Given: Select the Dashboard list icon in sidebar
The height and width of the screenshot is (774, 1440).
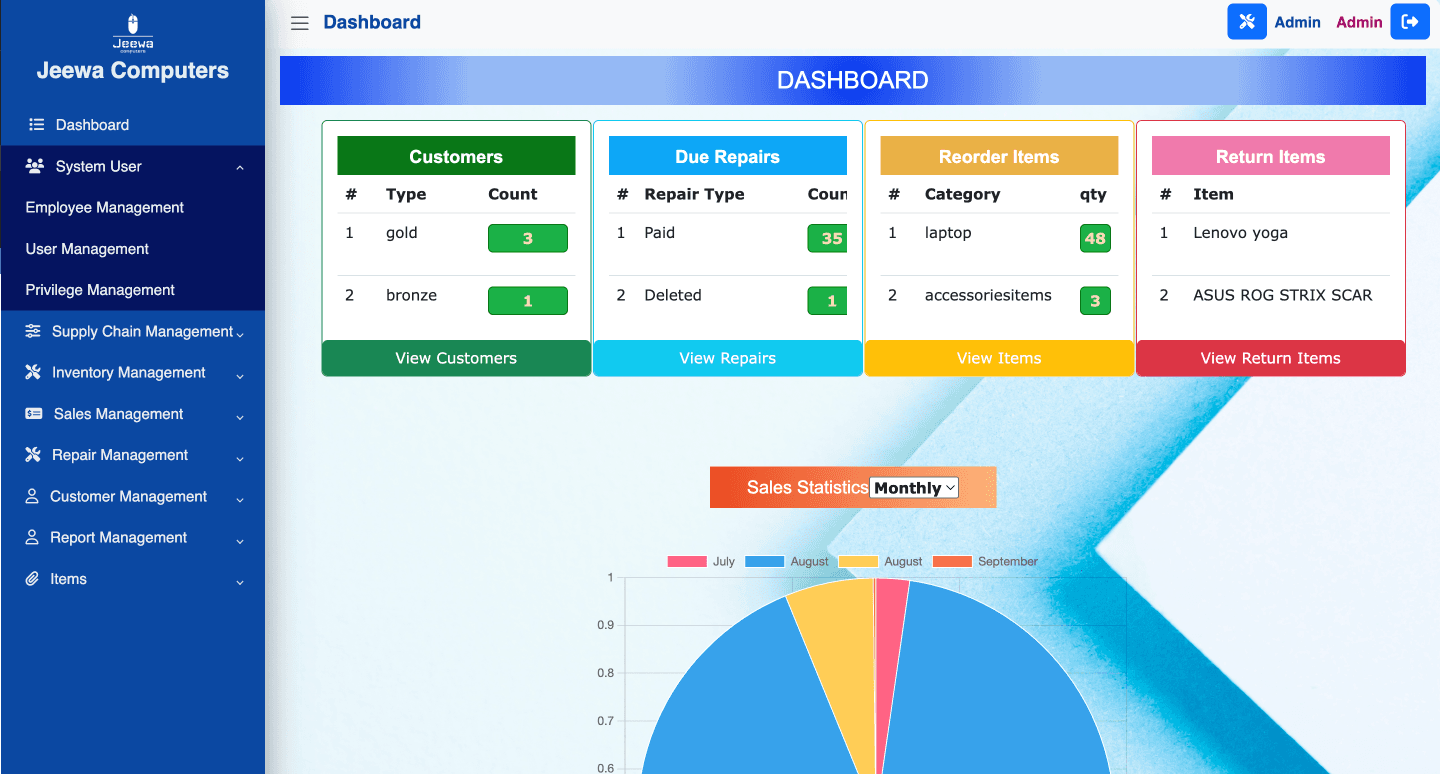Looking at the screenshot, I should click(34, 124).
